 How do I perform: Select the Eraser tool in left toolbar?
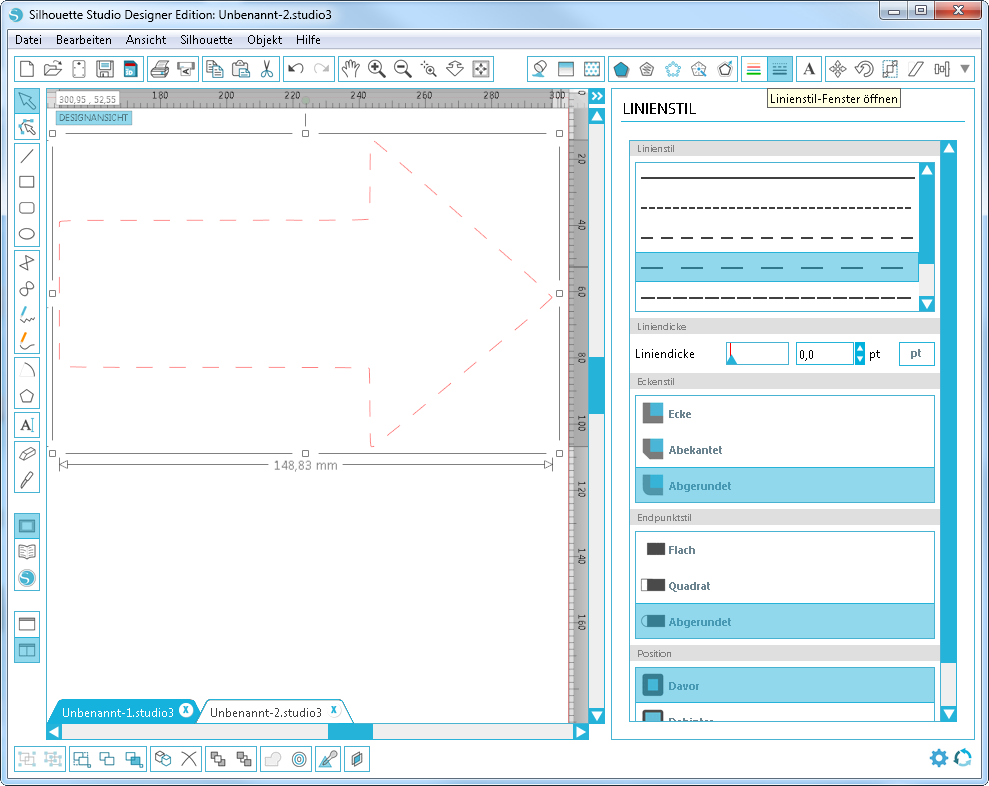[27, 453]
